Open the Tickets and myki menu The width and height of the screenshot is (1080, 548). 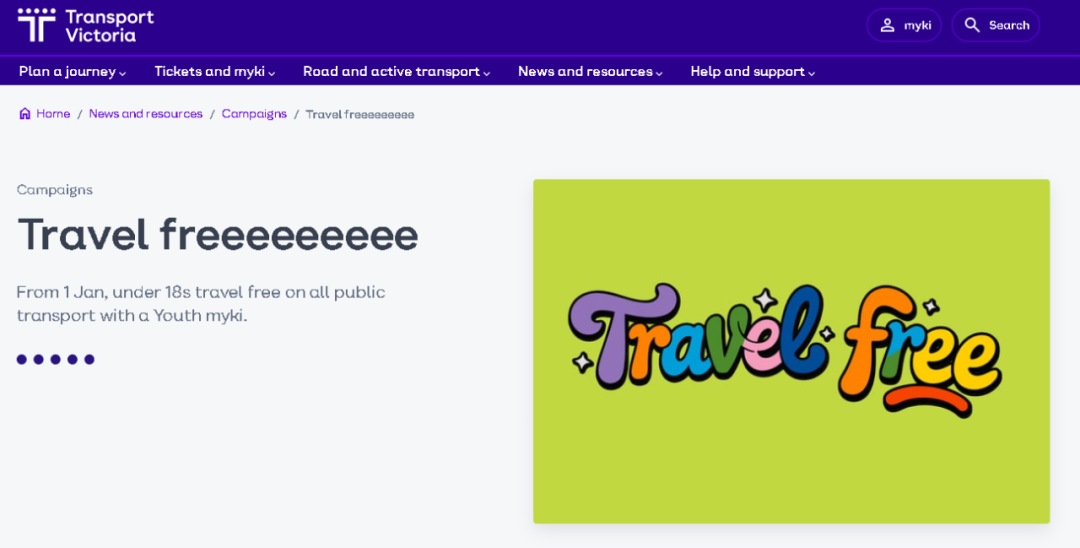point(214,72)
